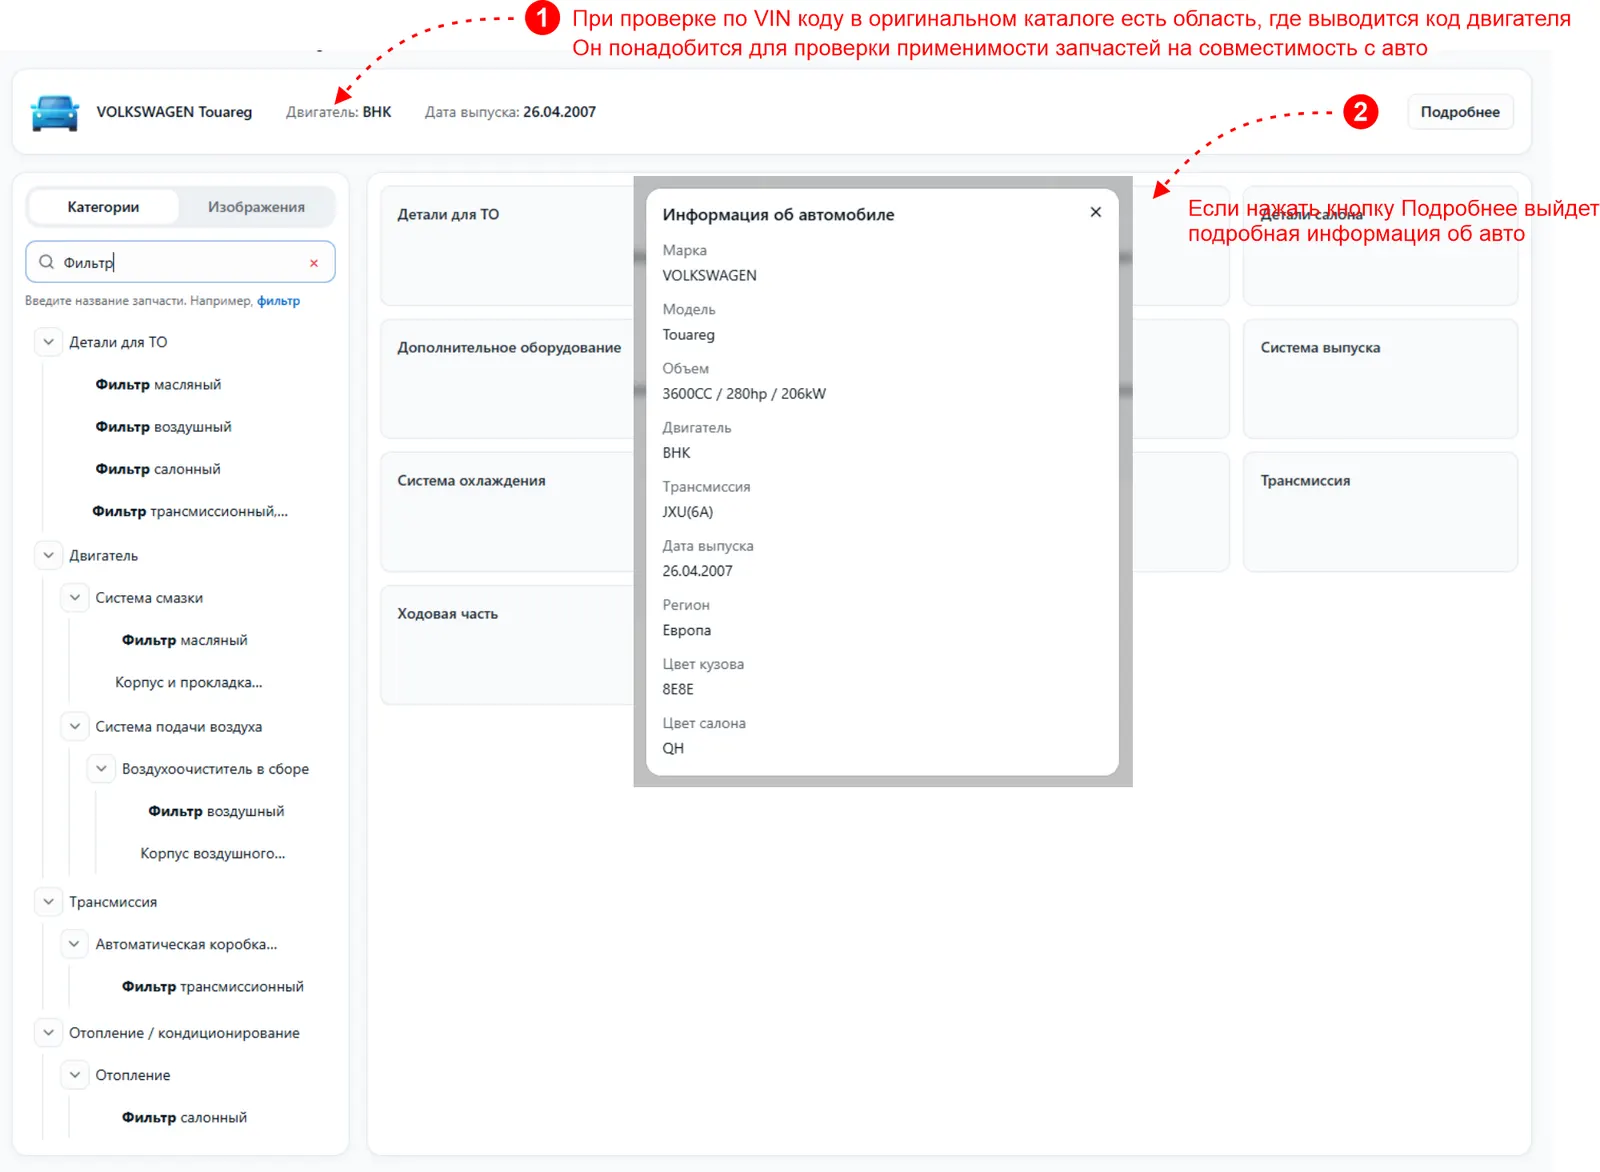Click the Двигатель: BHK text in header
The height and width of the screenshot is (1172, 1600).
click(338, 112)
